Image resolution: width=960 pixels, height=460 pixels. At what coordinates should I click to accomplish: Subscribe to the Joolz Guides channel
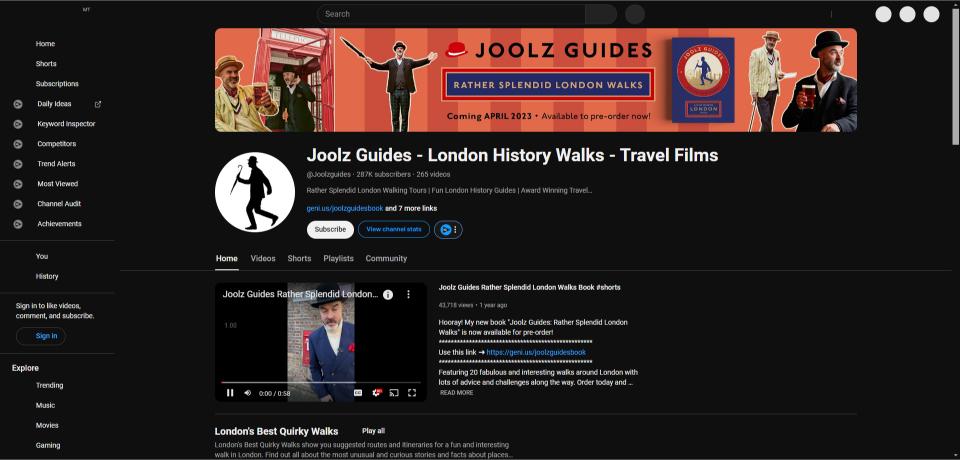coord(330,230)
